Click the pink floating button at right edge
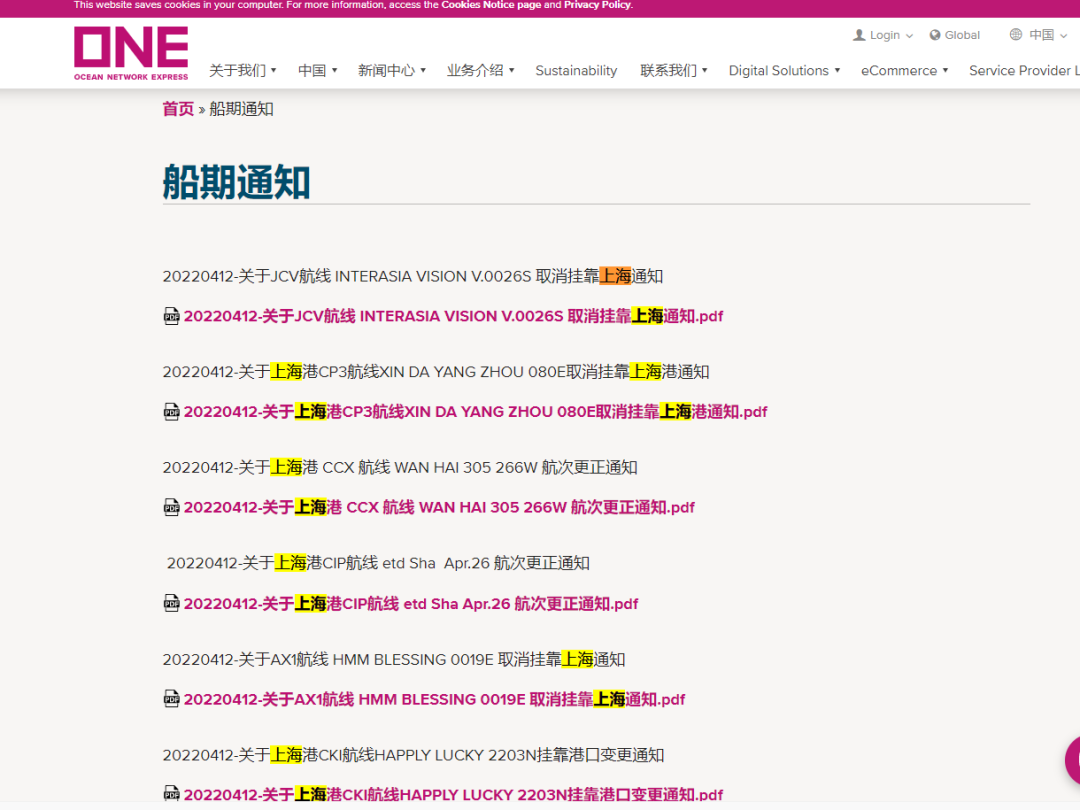 pos(1072,760)
